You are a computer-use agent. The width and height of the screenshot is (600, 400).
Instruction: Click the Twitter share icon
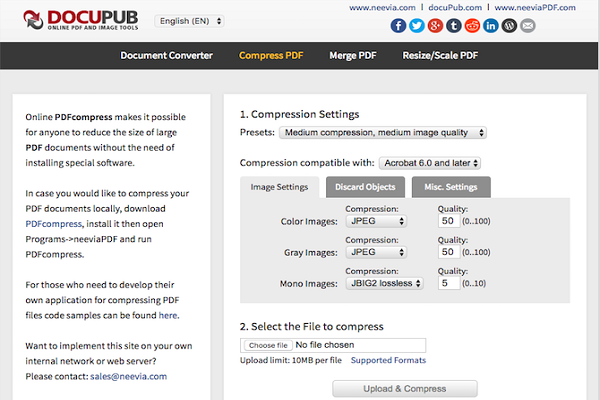[419, 25]
